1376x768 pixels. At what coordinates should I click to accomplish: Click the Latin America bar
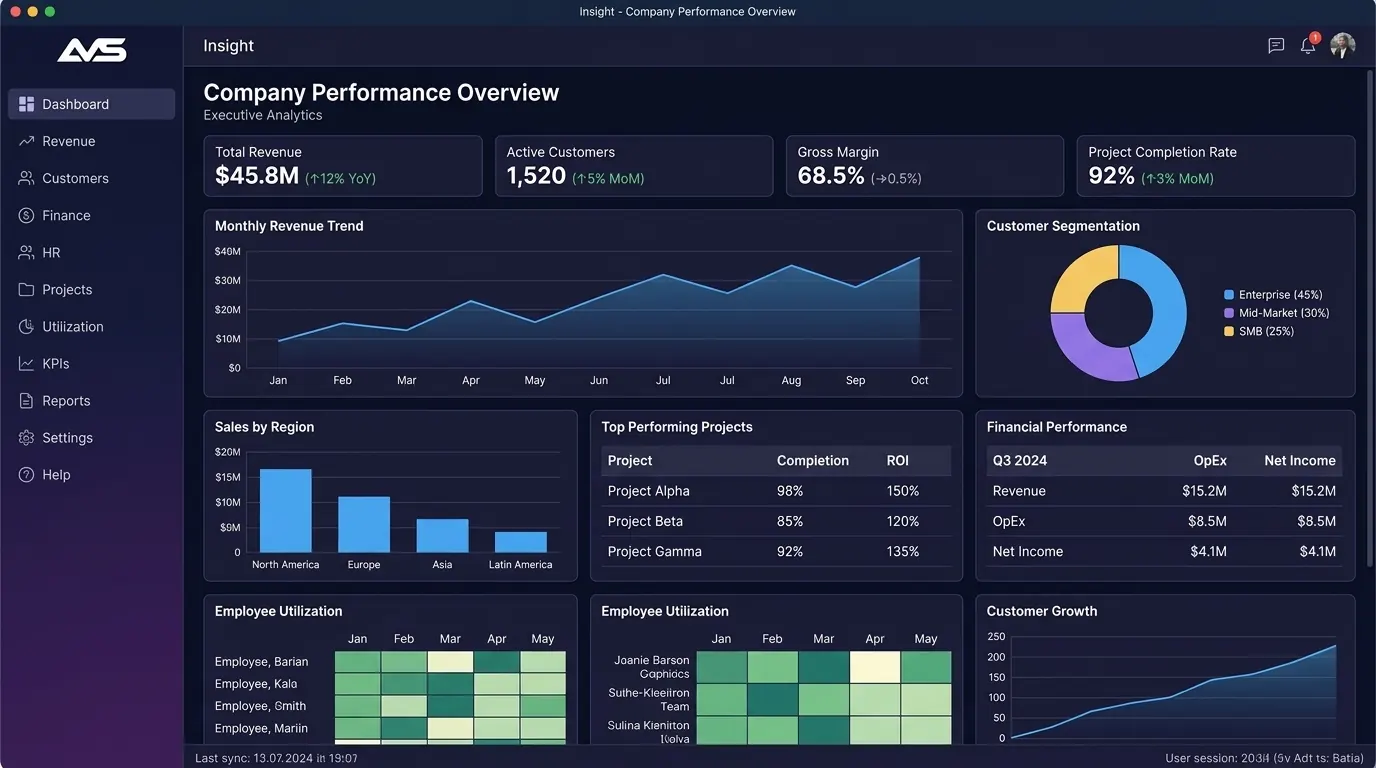click(x=521, y=542)
